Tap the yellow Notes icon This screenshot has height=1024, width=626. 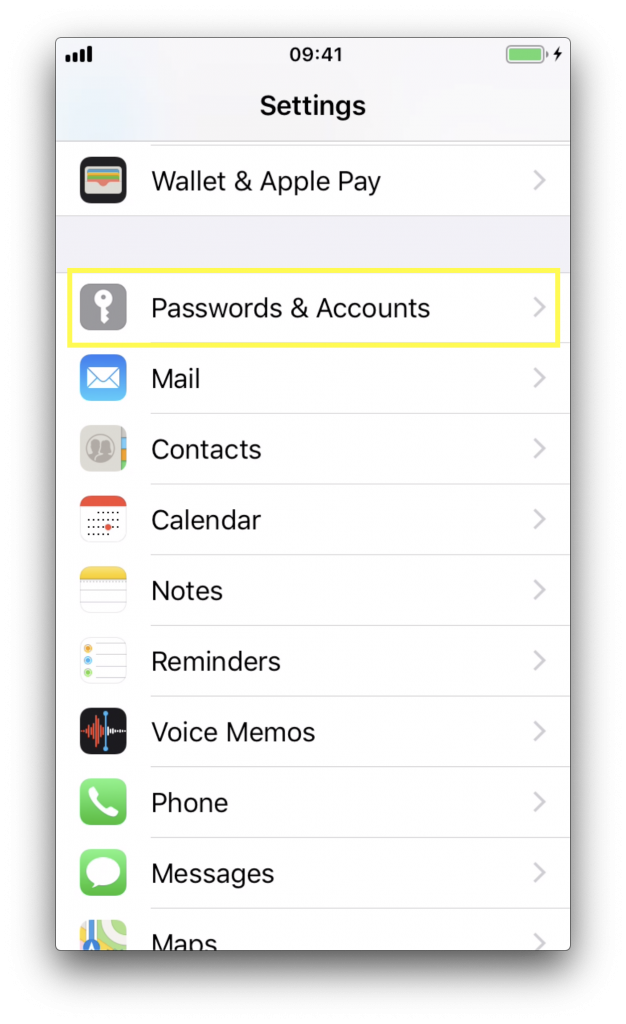[103, 590]
